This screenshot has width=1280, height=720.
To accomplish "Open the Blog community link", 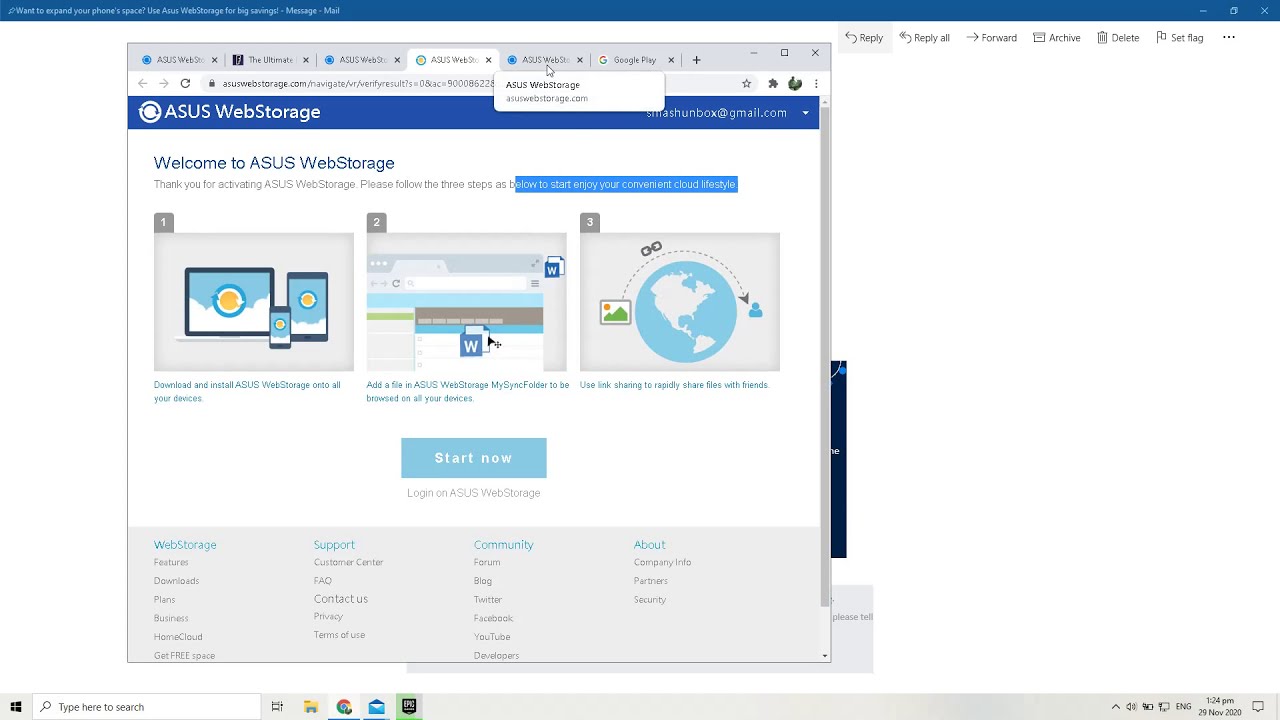I will point(483,581).
